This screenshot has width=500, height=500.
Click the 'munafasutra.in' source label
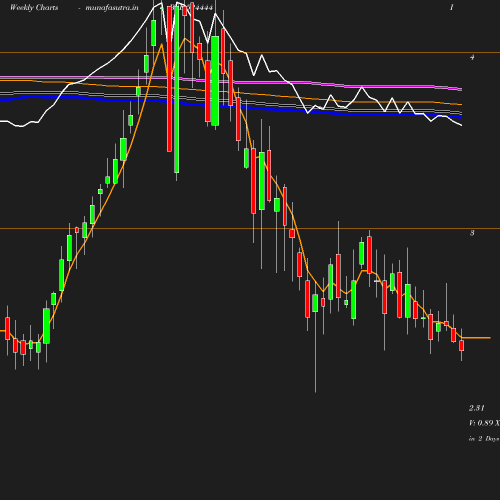[x=112, y=8]
